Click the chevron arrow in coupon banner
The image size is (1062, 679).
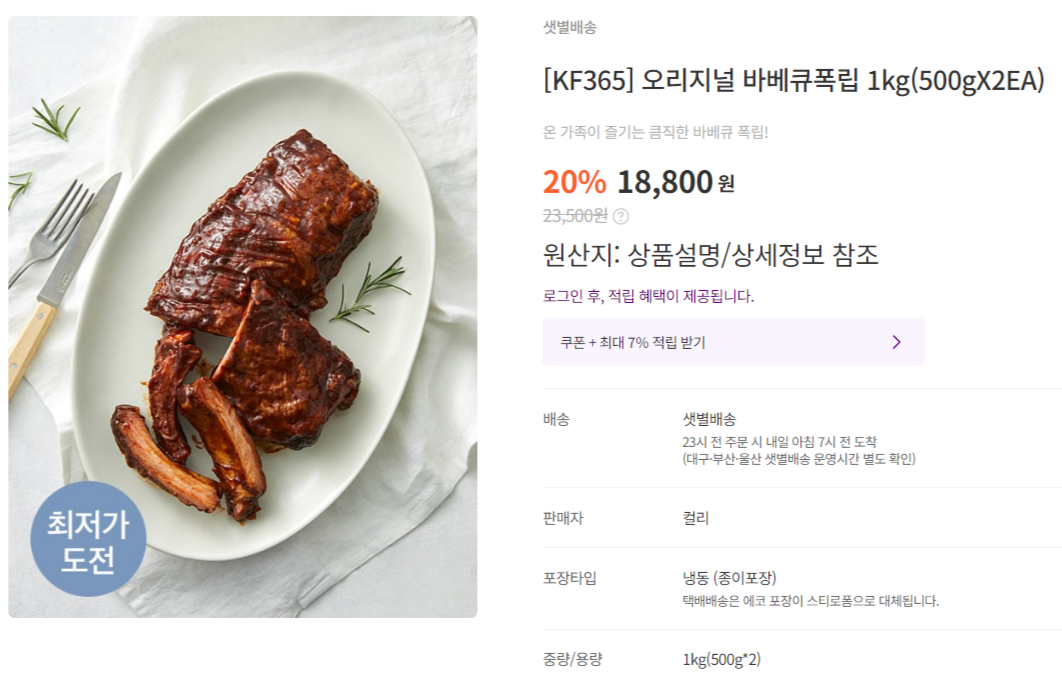point(896,342)
